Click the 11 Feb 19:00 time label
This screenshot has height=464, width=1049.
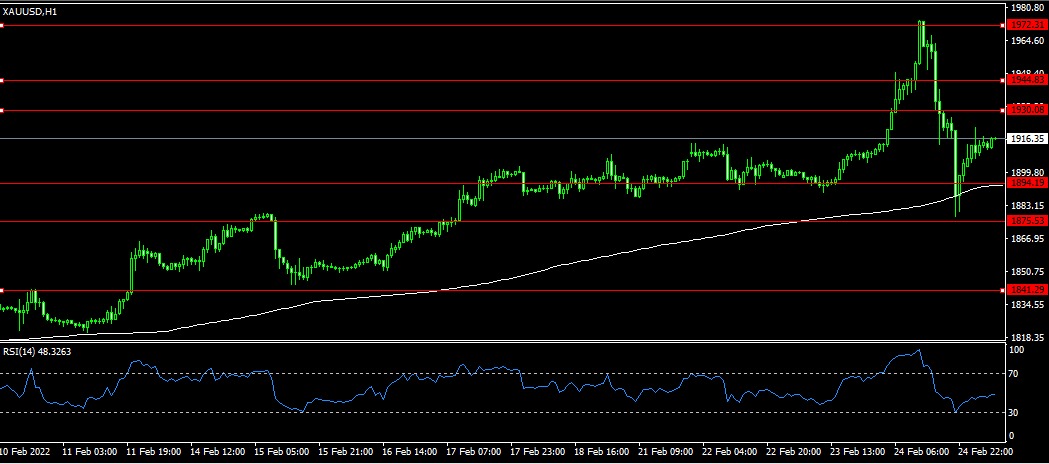154,451
